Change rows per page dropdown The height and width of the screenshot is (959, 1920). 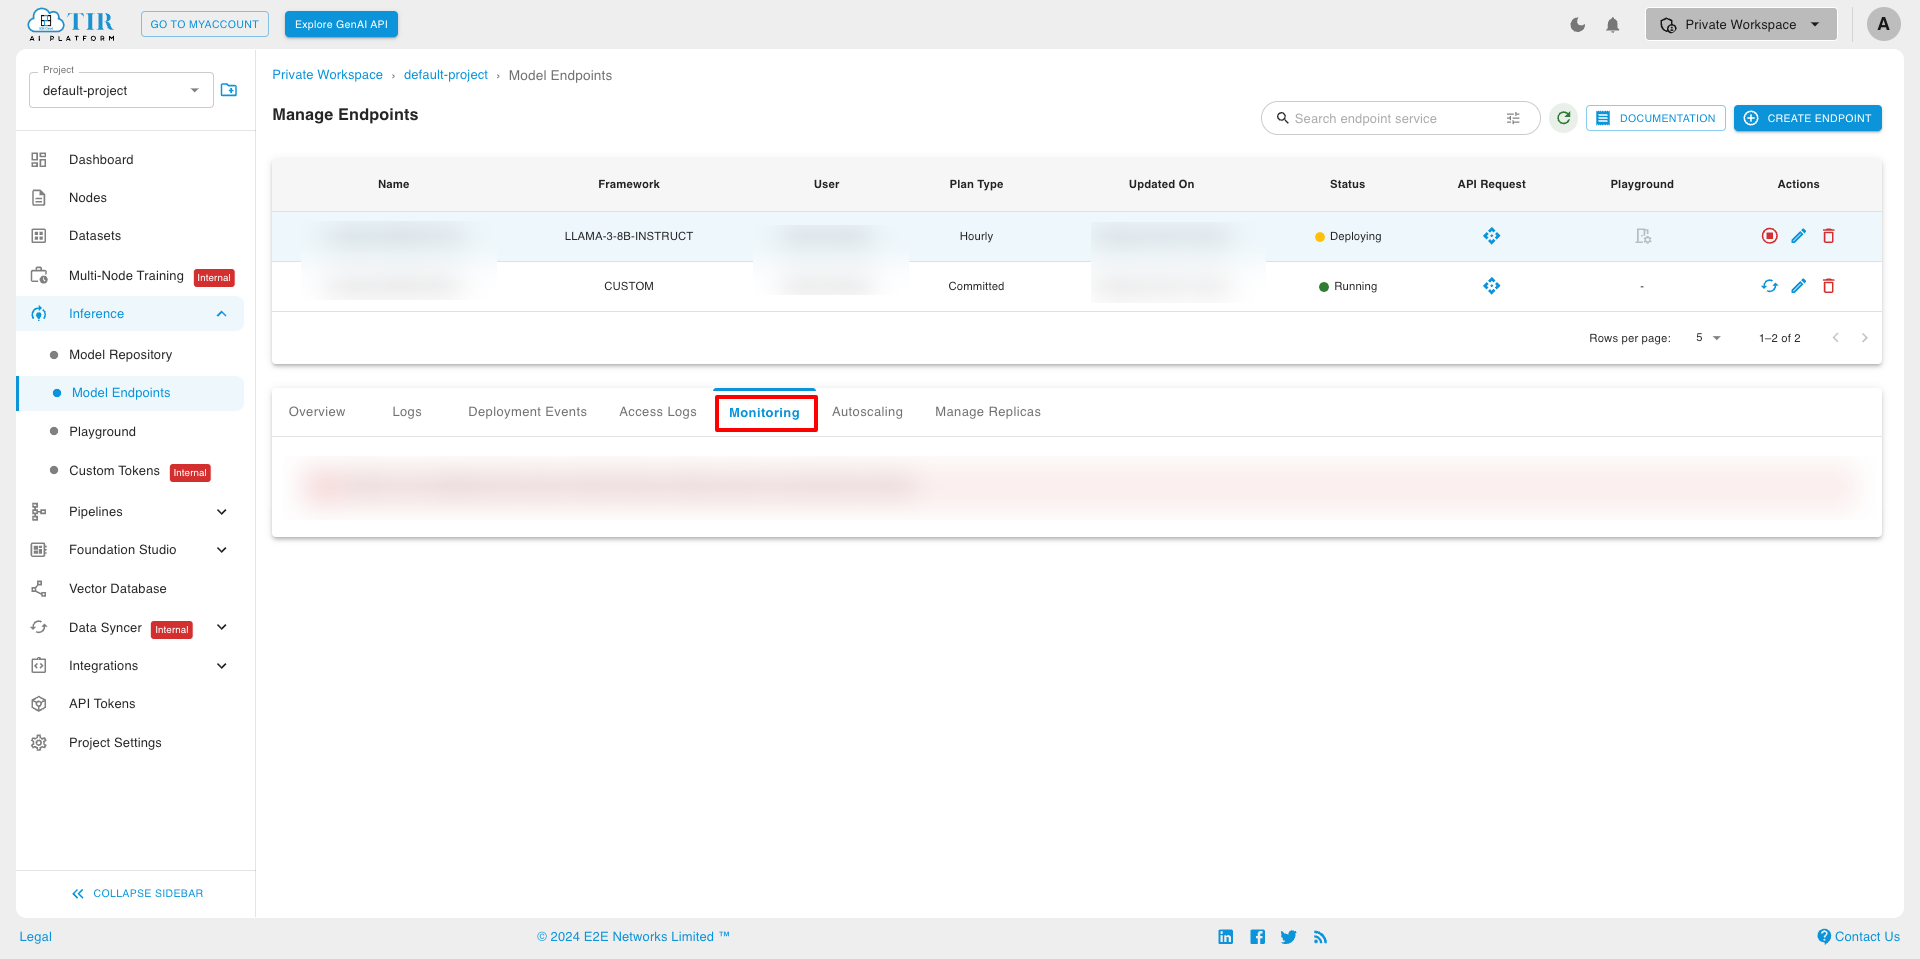1708,338
